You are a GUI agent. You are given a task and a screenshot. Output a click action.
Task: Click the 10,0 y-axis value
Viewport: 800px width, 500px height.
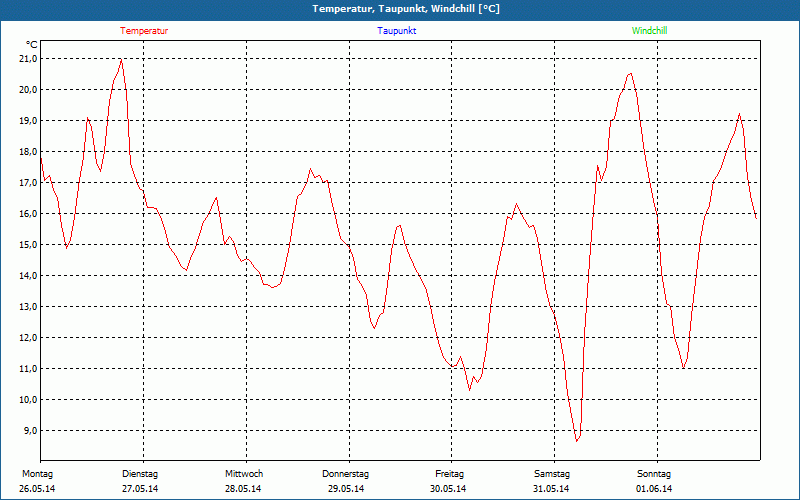(28, 400)
